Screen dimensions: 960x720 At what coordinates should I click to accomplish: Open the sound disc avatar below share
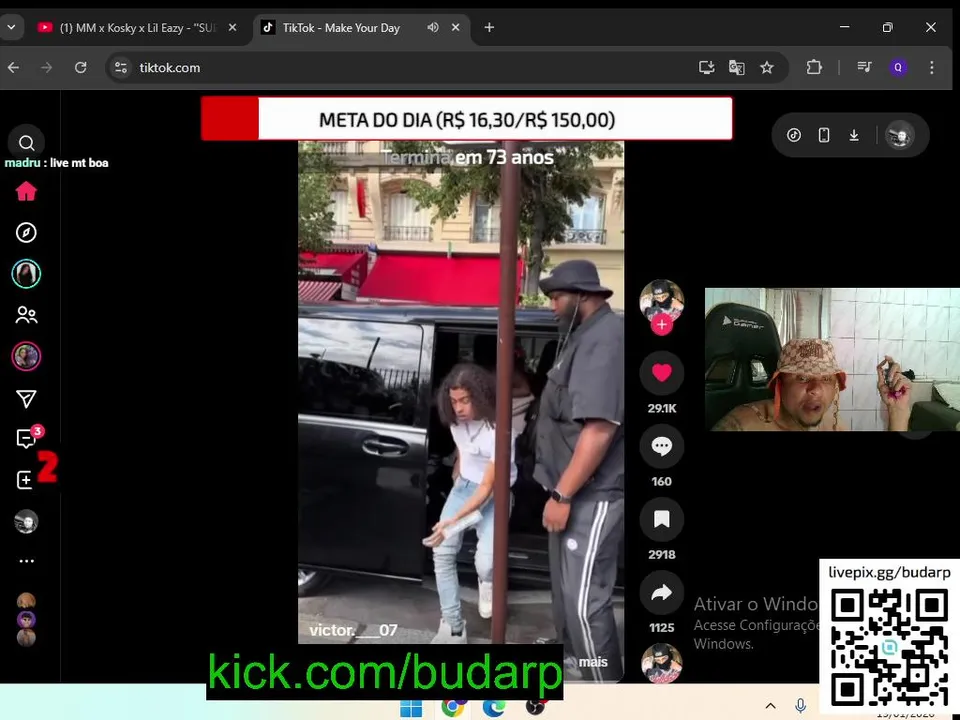point(662,663)
